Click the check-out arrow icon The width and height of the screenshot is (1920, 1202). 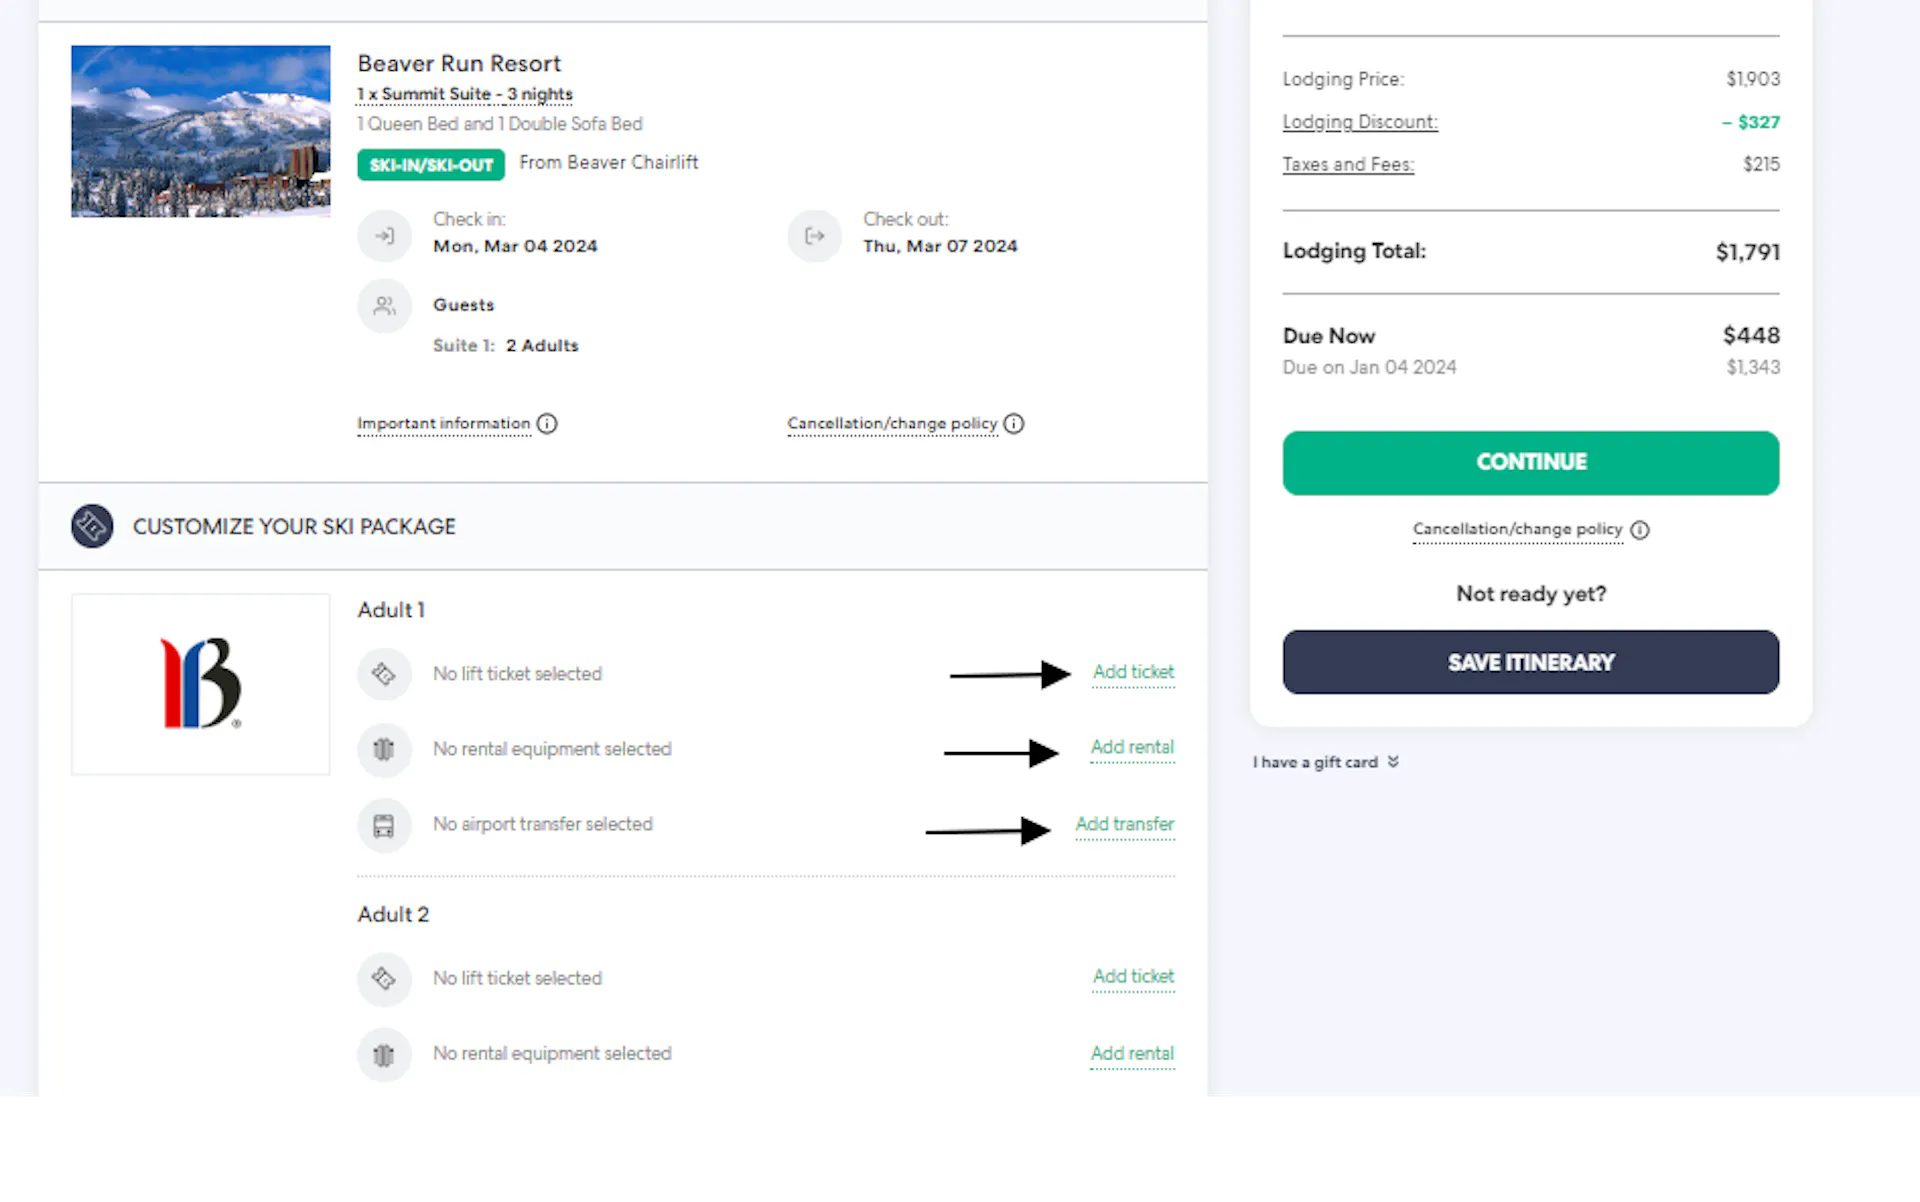point(814,236)
